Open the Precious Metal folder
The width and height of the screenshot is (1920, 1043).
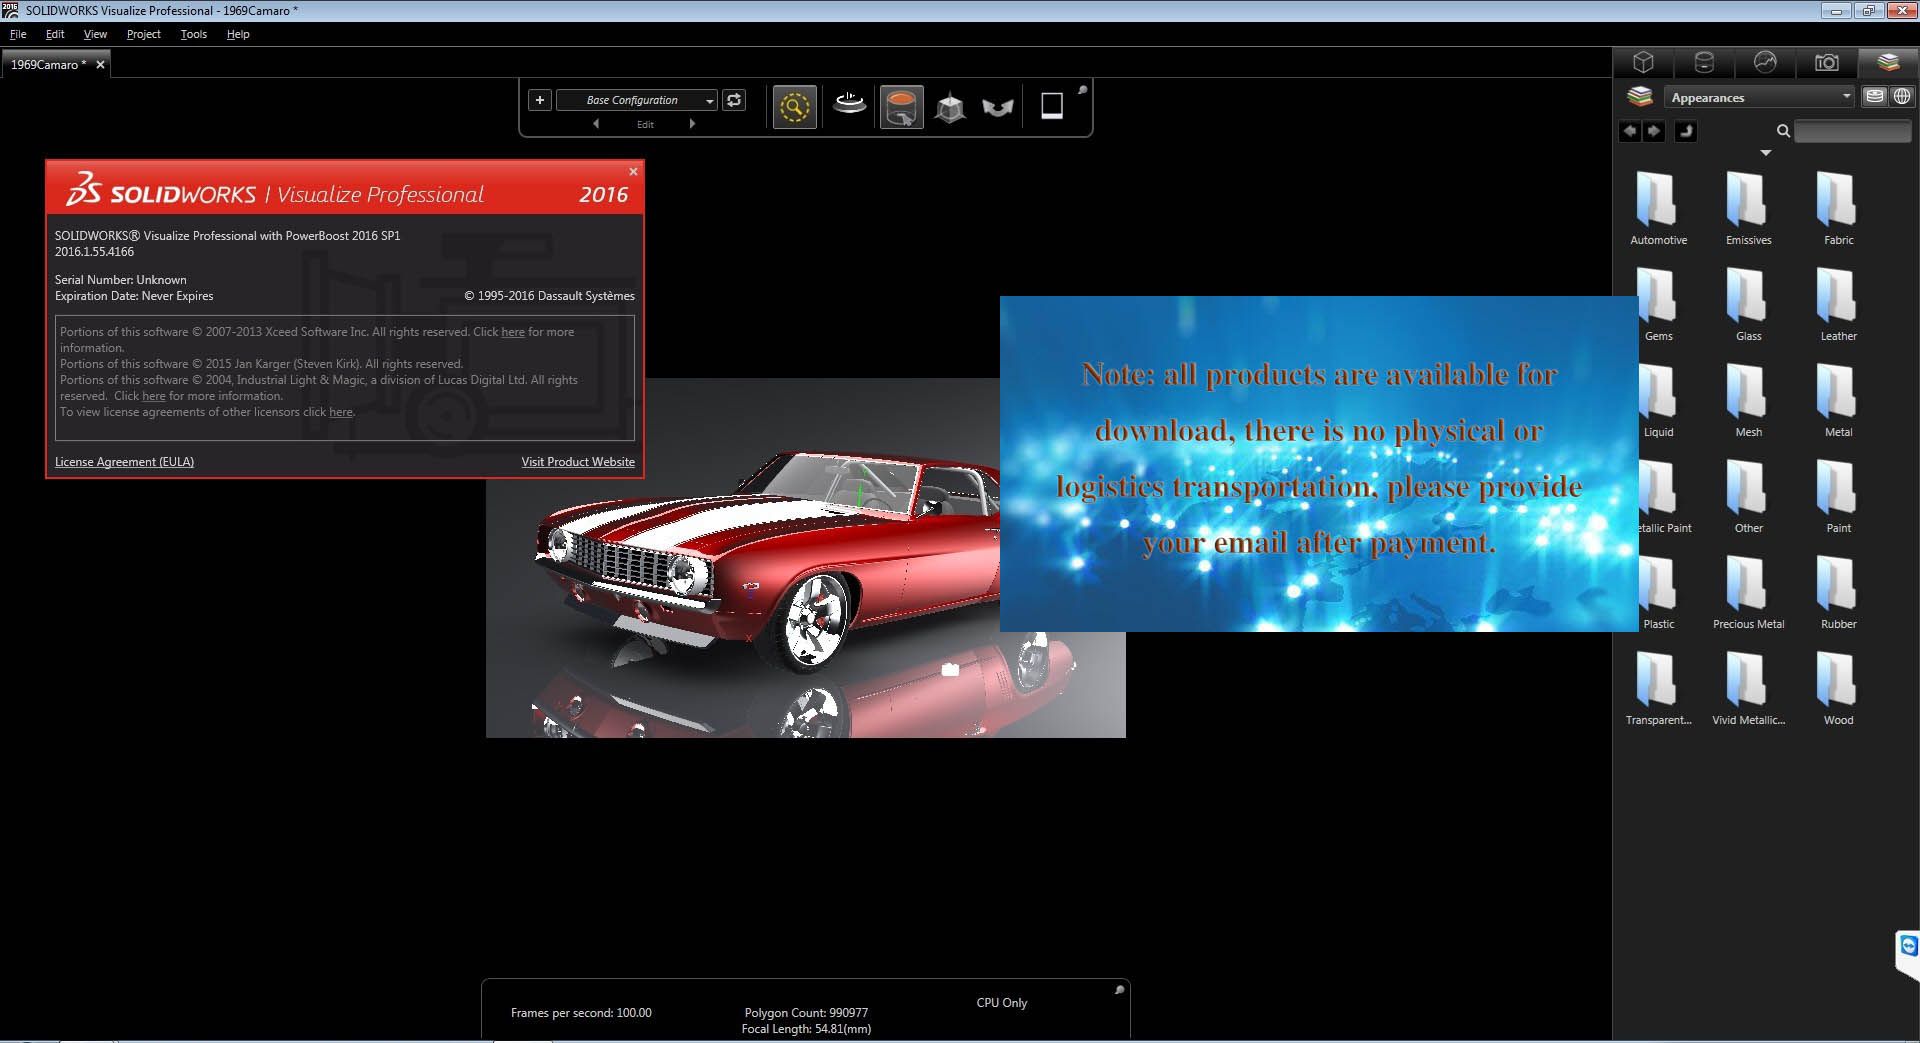pyautogui.click(x=1748, y=592)
